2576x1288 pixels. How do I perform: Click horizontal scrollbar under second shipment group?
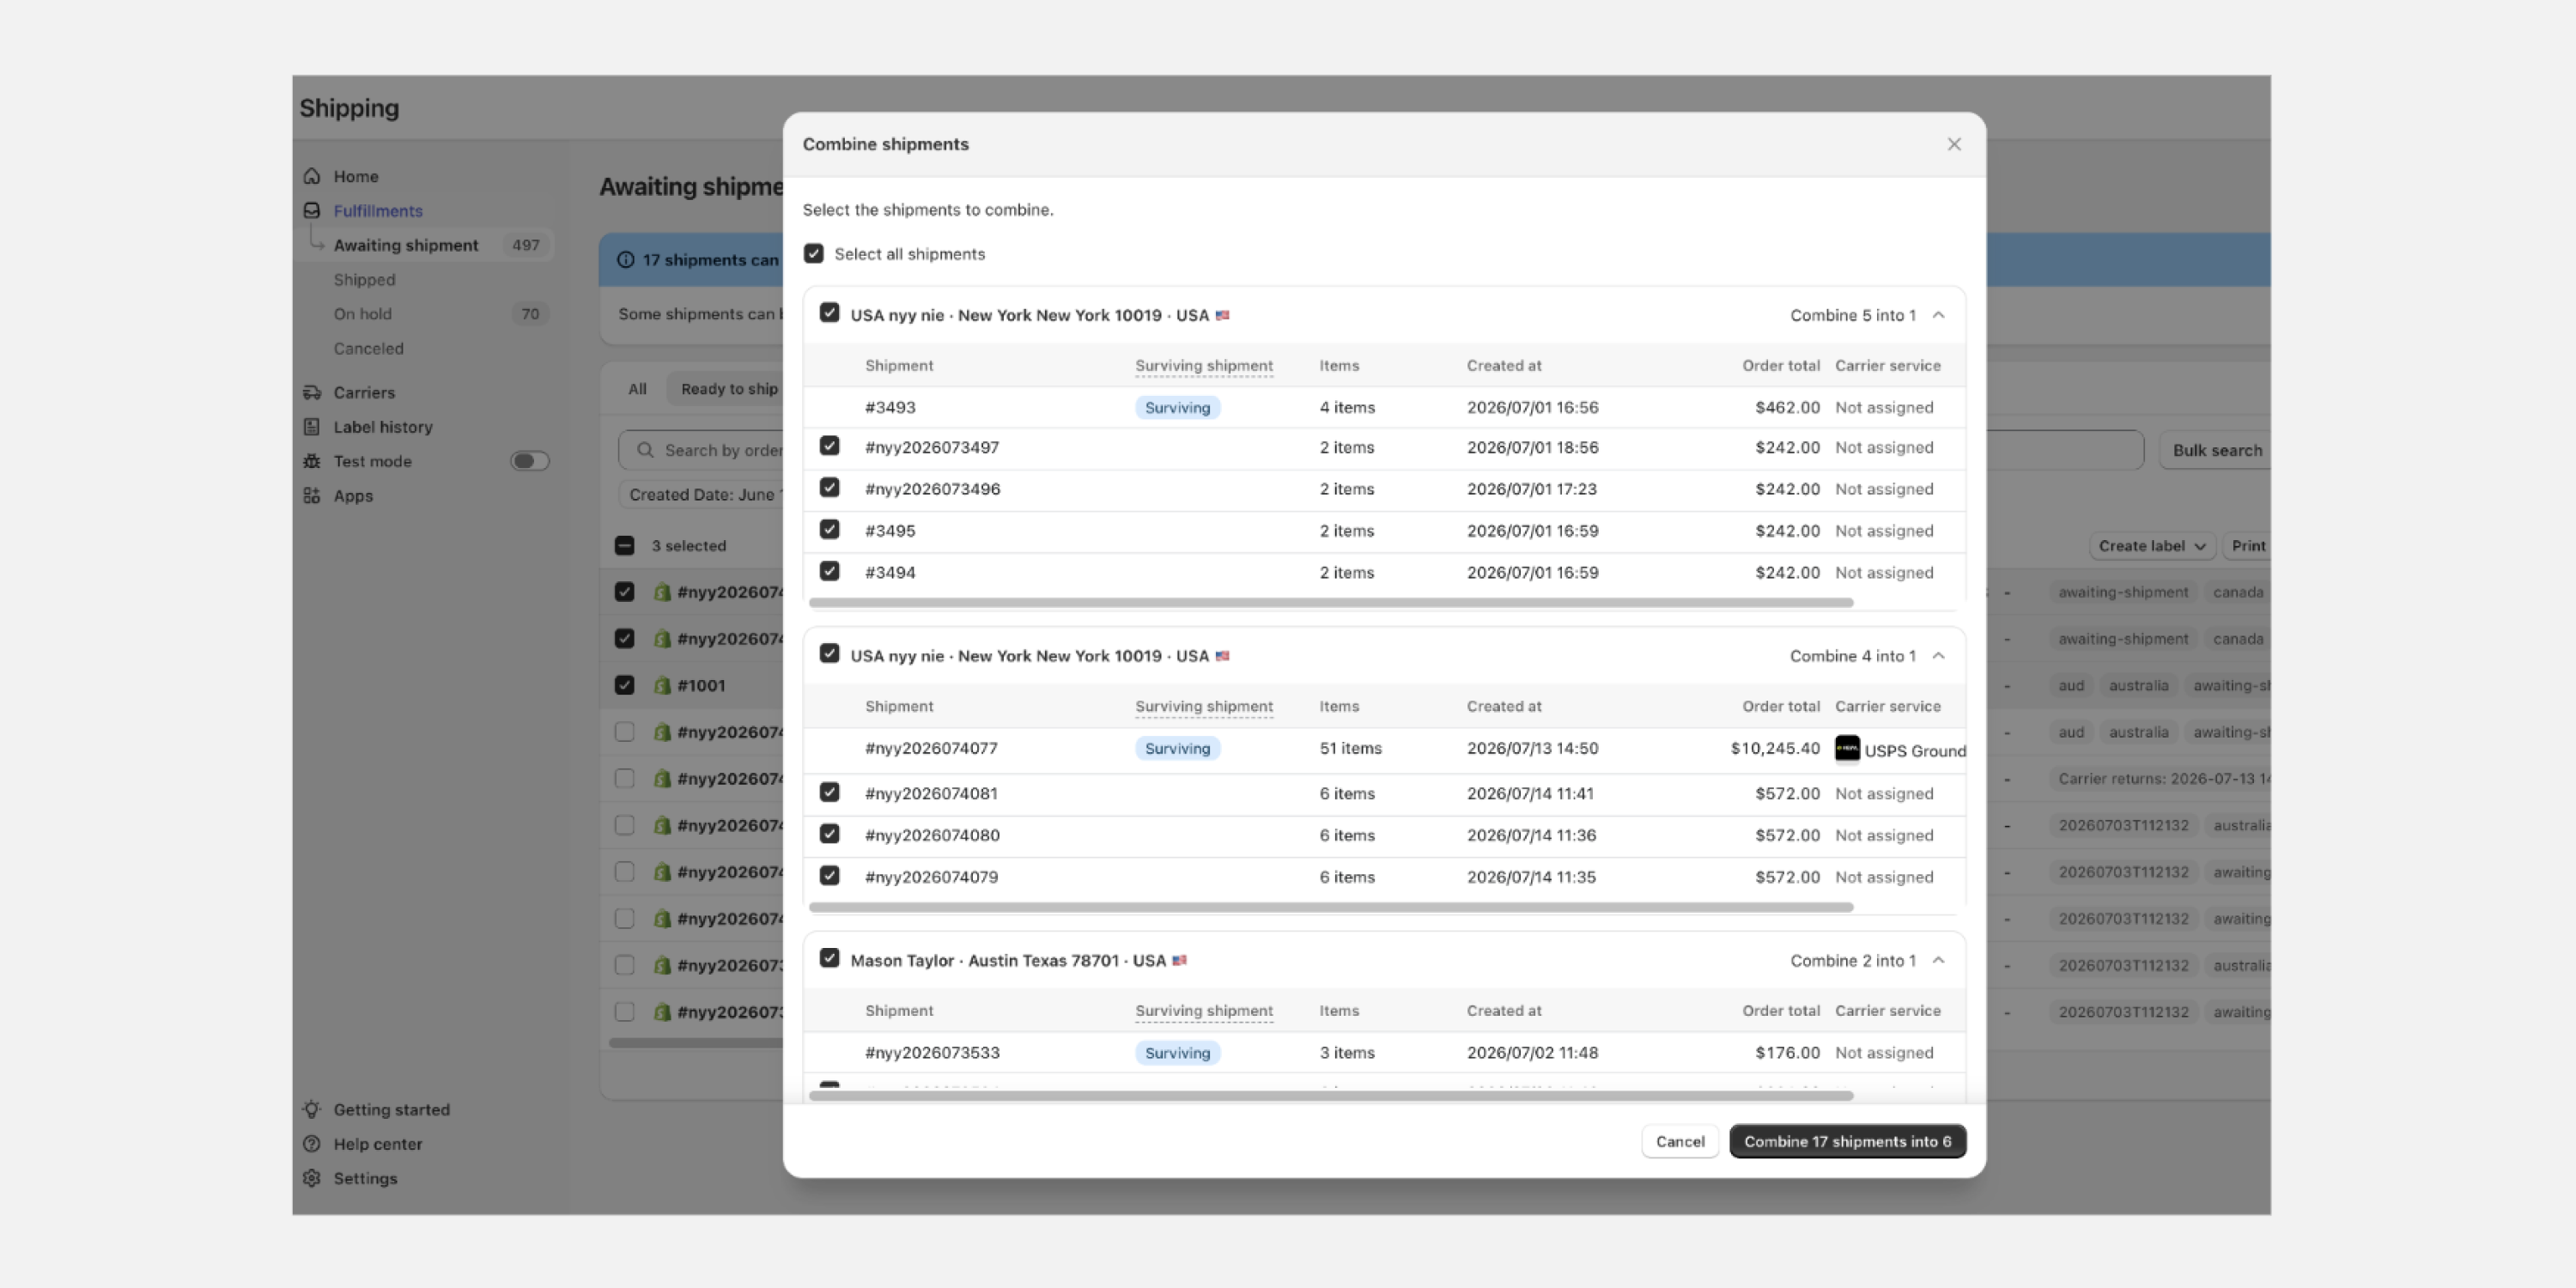[x=1330, y=907]
